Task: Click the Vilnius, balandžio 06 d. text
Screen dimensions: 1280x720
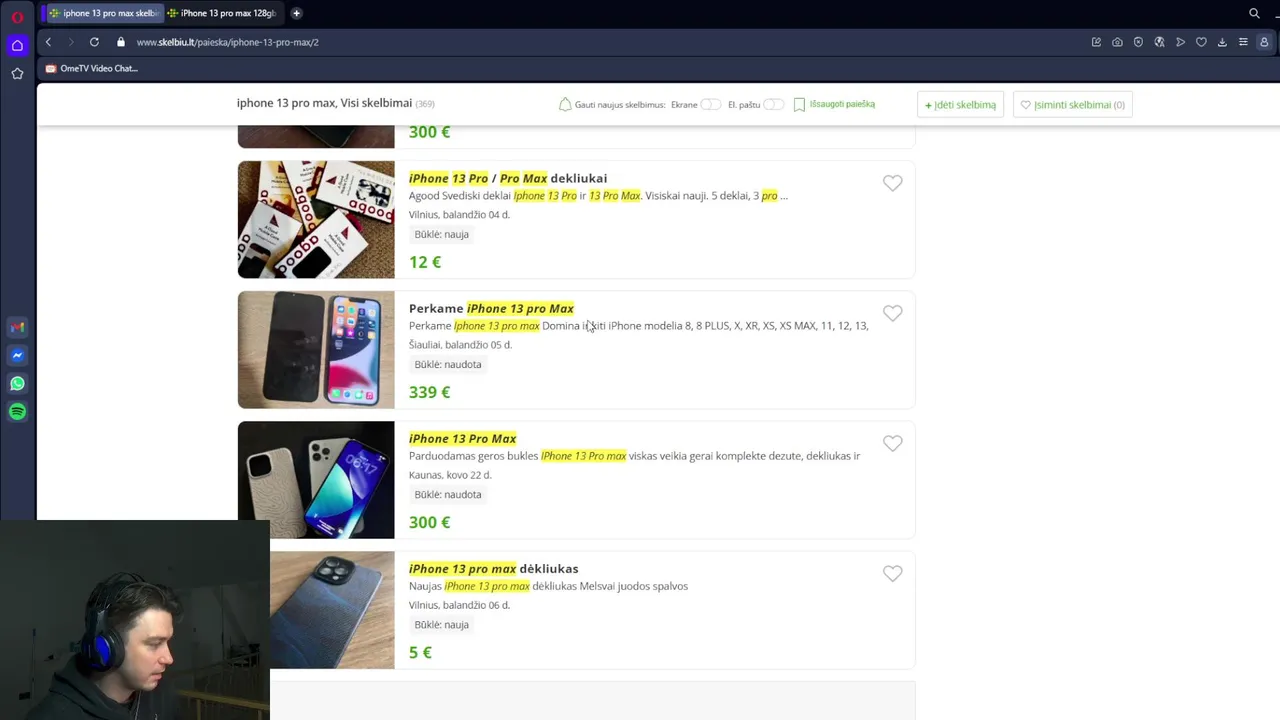Action: (x=459, y=605)
